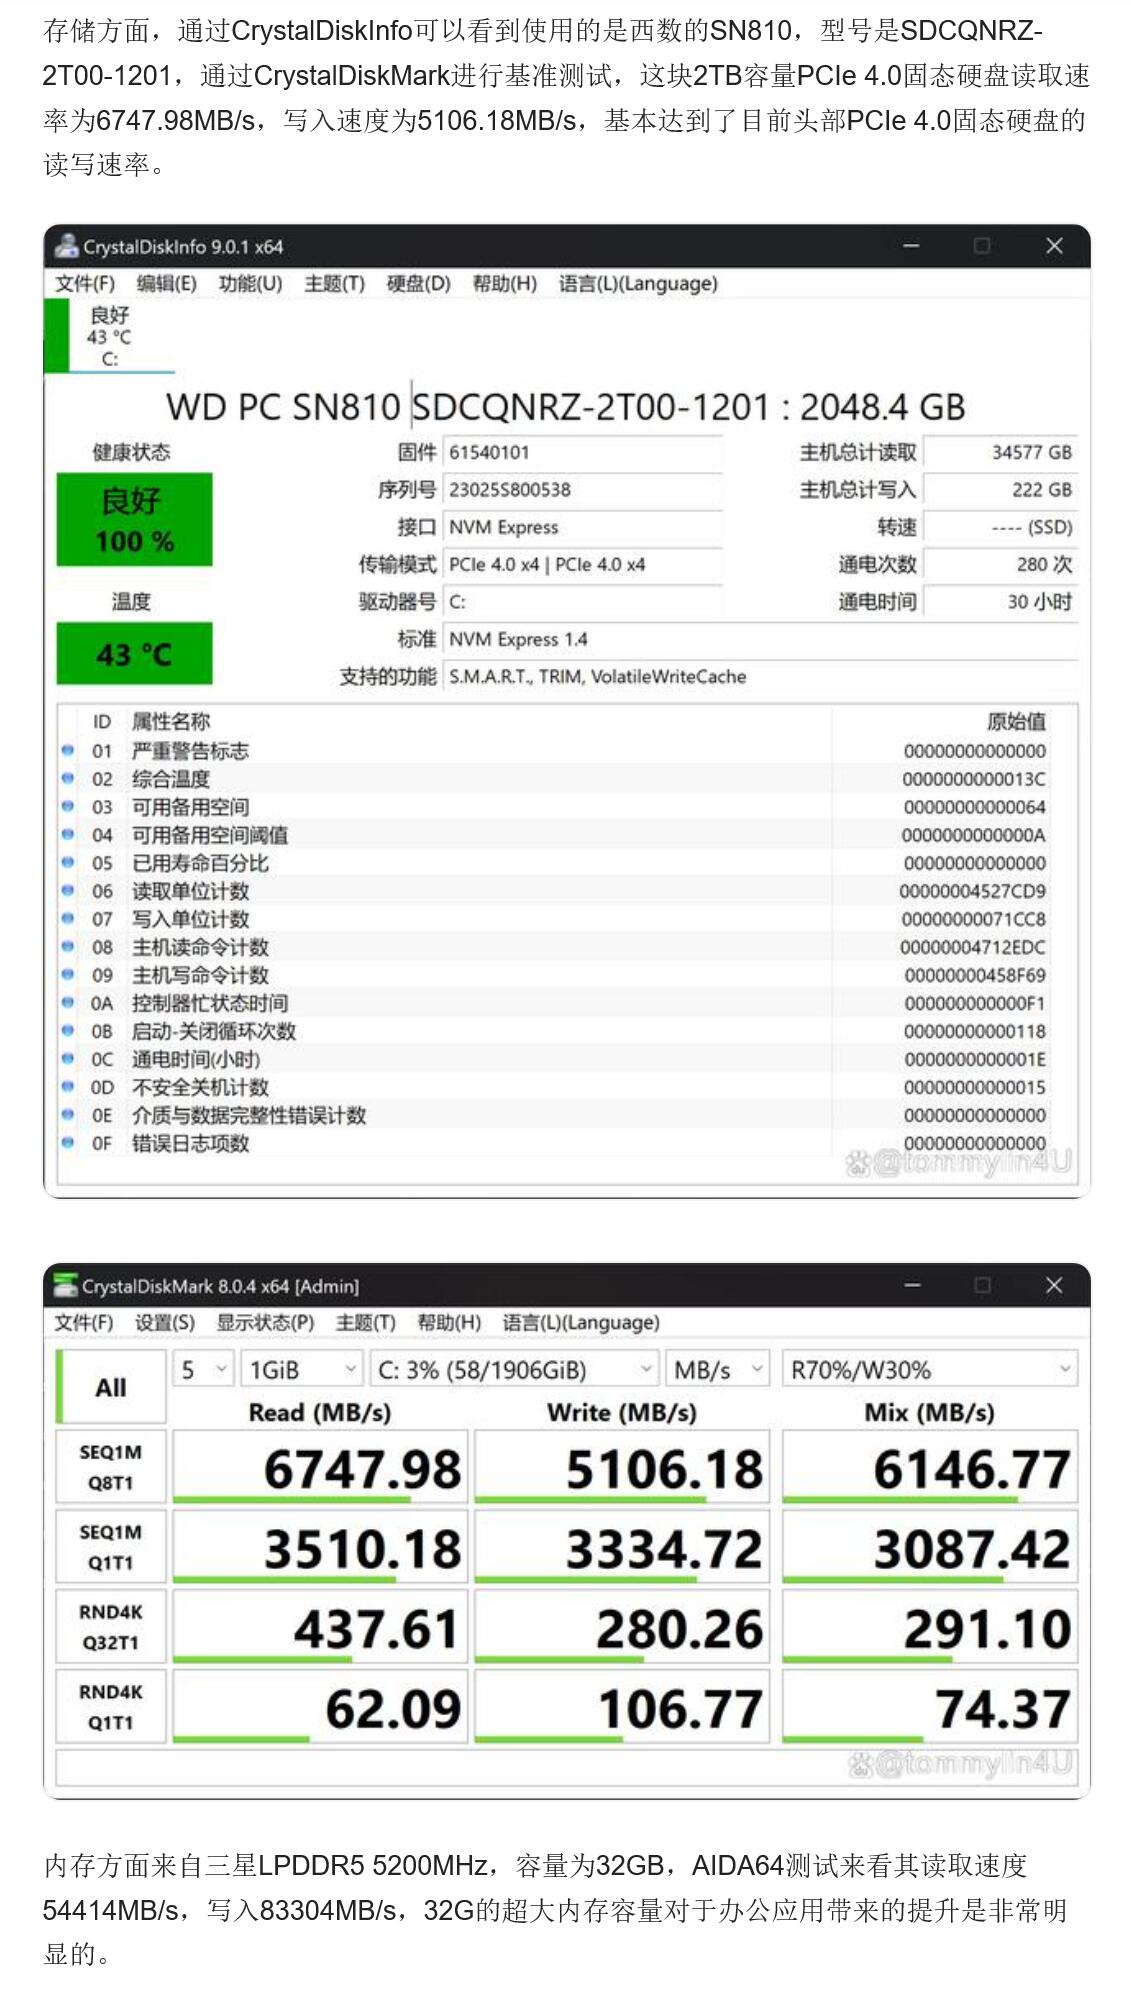Image resolution: width=1131 pixels, height=1992 pixels.
Task: Click status dot for attribute 02 综合温度
Action: [68, 778]
